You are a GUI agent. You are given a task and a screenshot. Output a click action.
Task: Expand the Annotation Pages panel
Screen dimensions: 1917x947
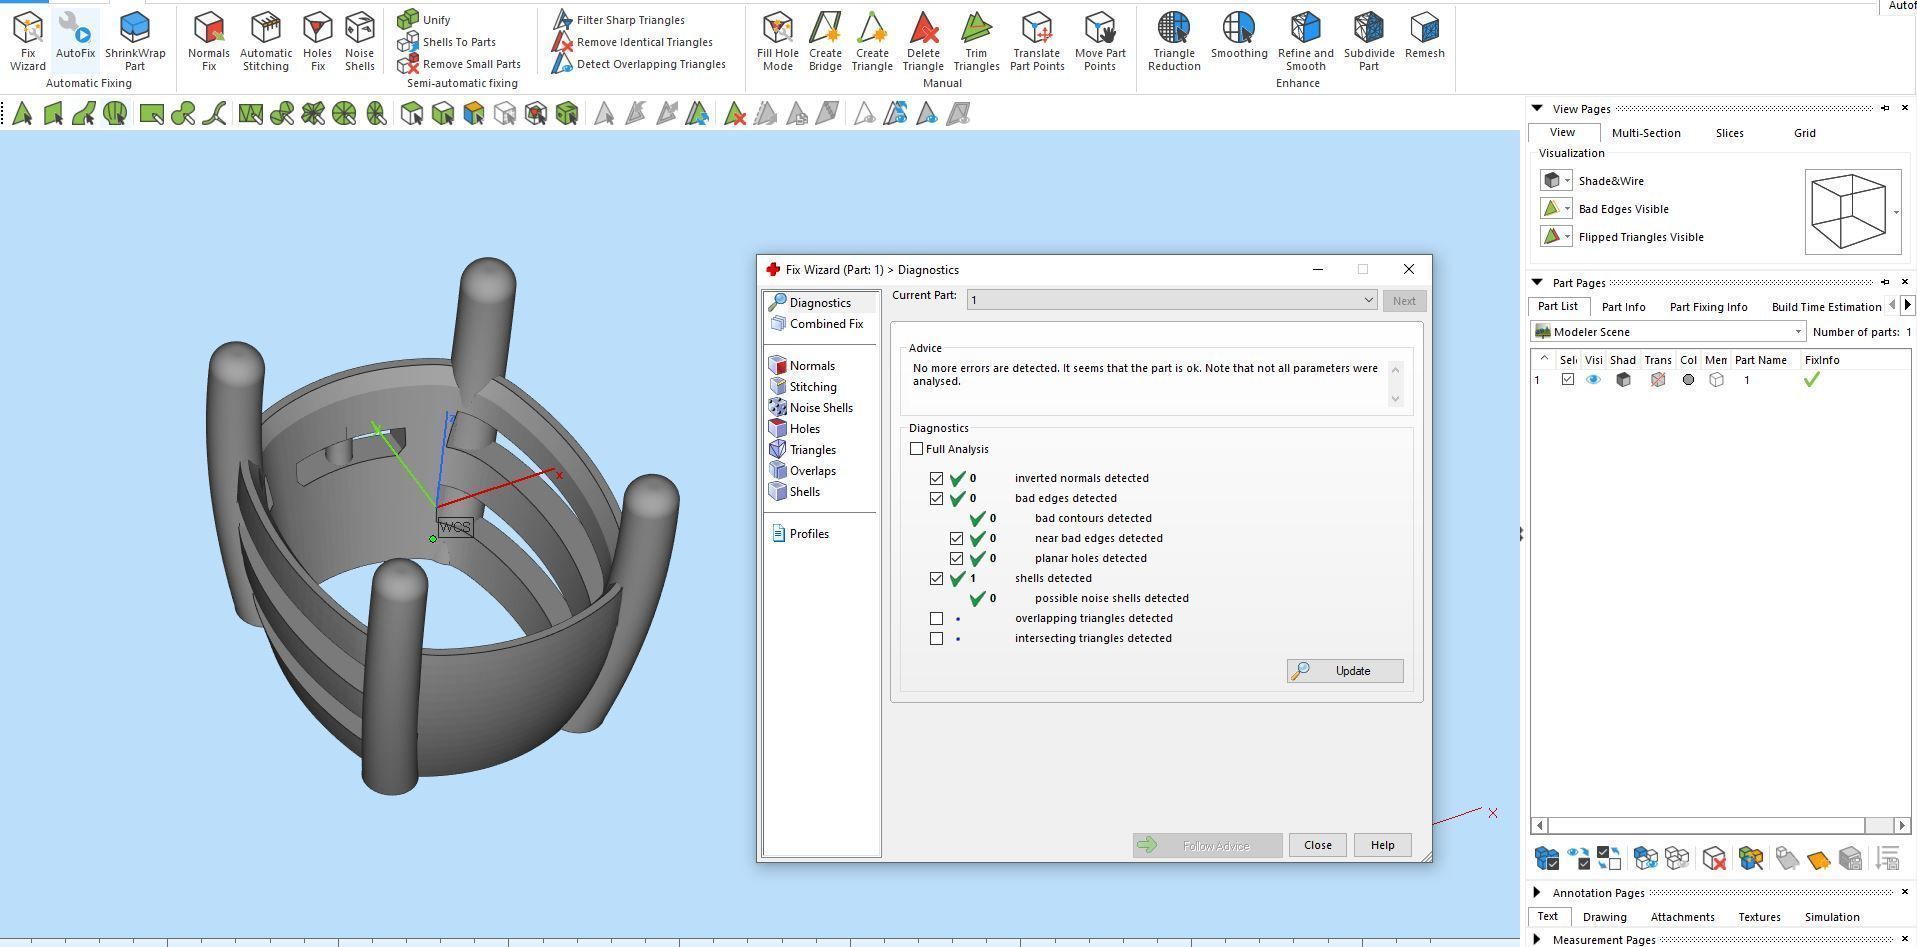point(1537,893)
